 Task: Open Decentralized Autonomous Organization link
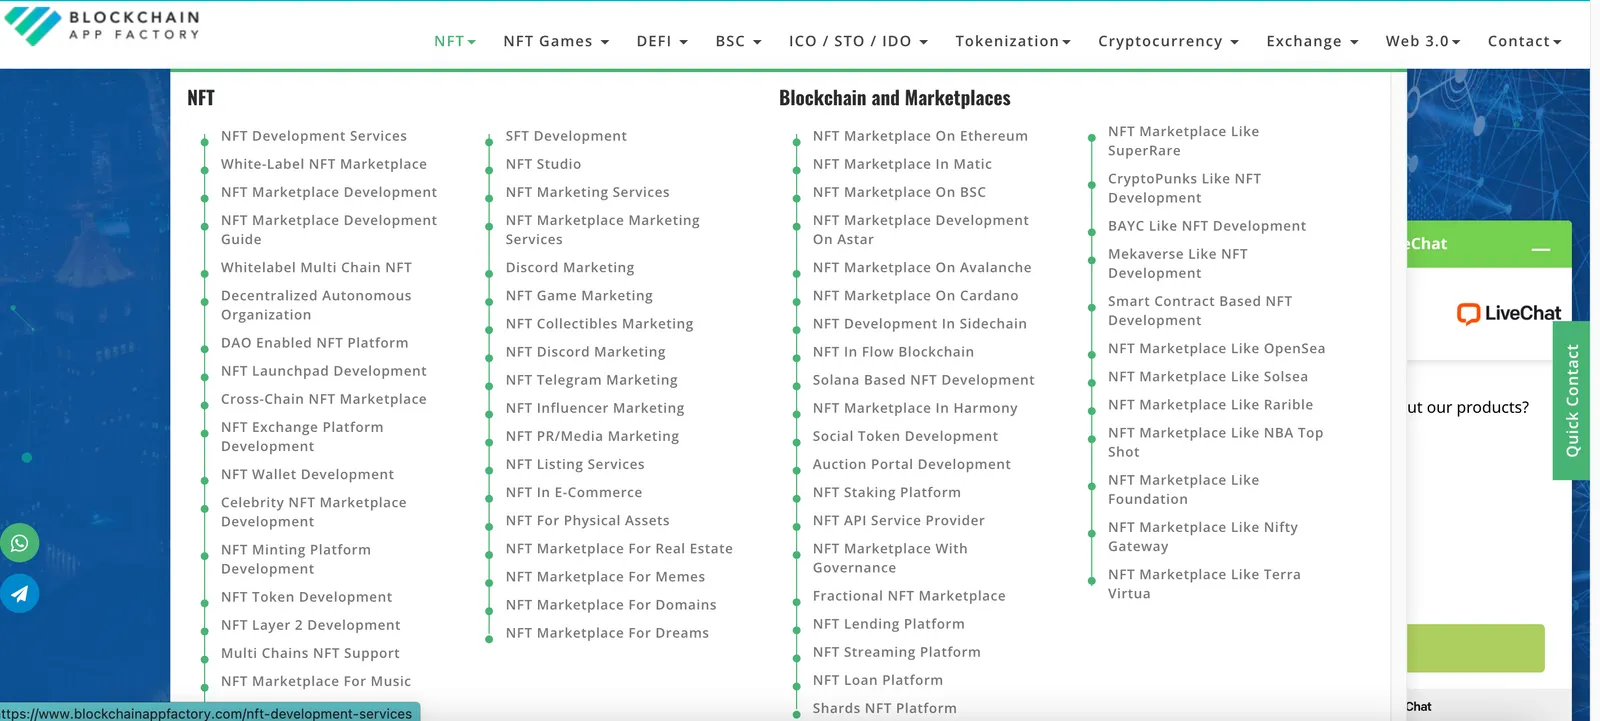click(316, 305)
